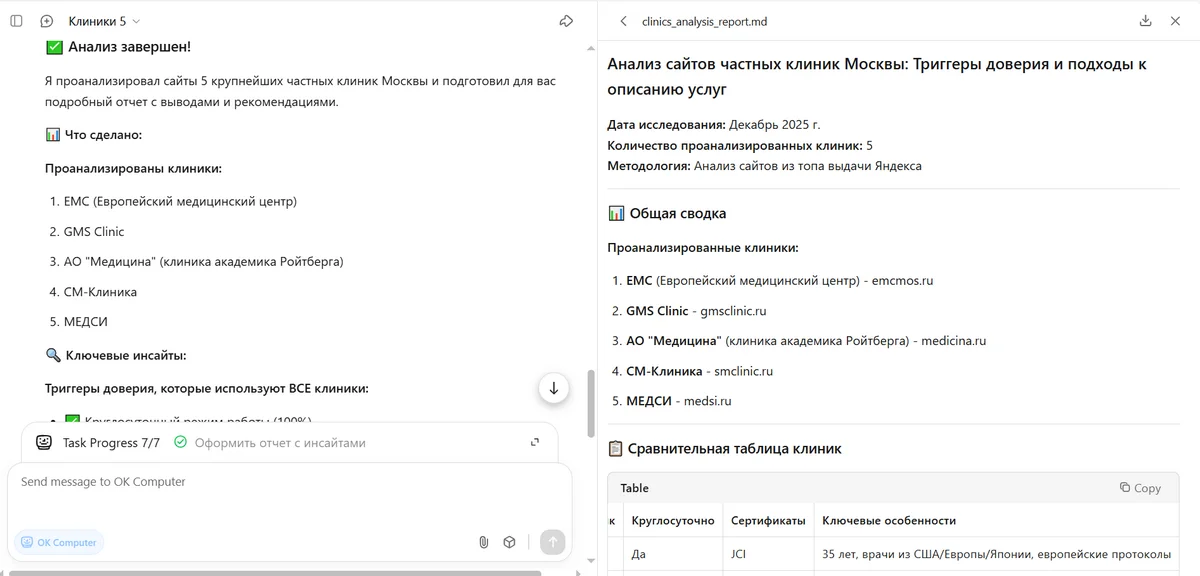Viewport: 1200px width, 576px height.
Task: Send the message with arrow button
Action: 552,542
